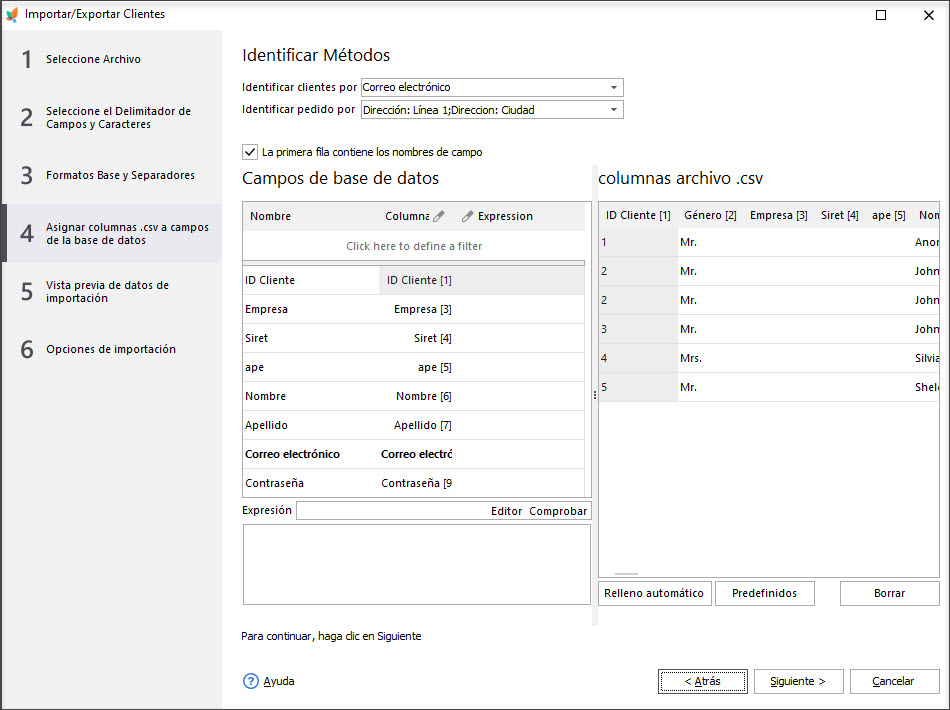Click the Siguiente button
Screen dimensions: 950x710
click(798, 681)
